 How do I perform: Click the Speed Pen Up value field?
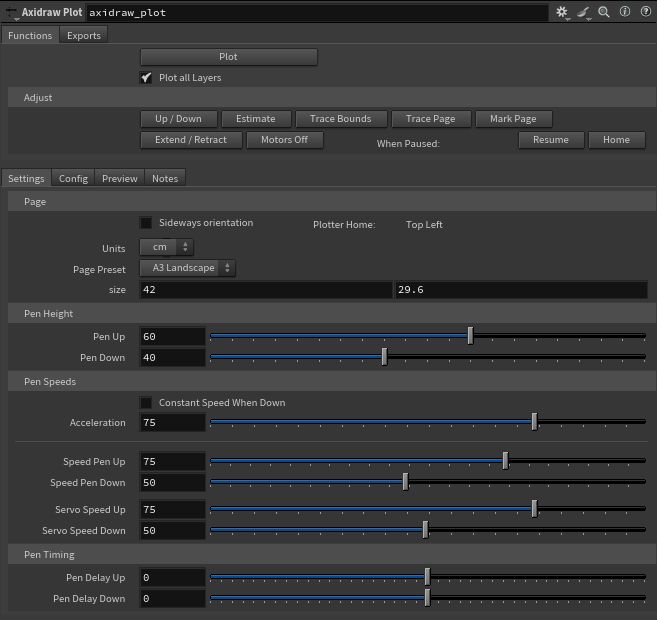(173, 462)
